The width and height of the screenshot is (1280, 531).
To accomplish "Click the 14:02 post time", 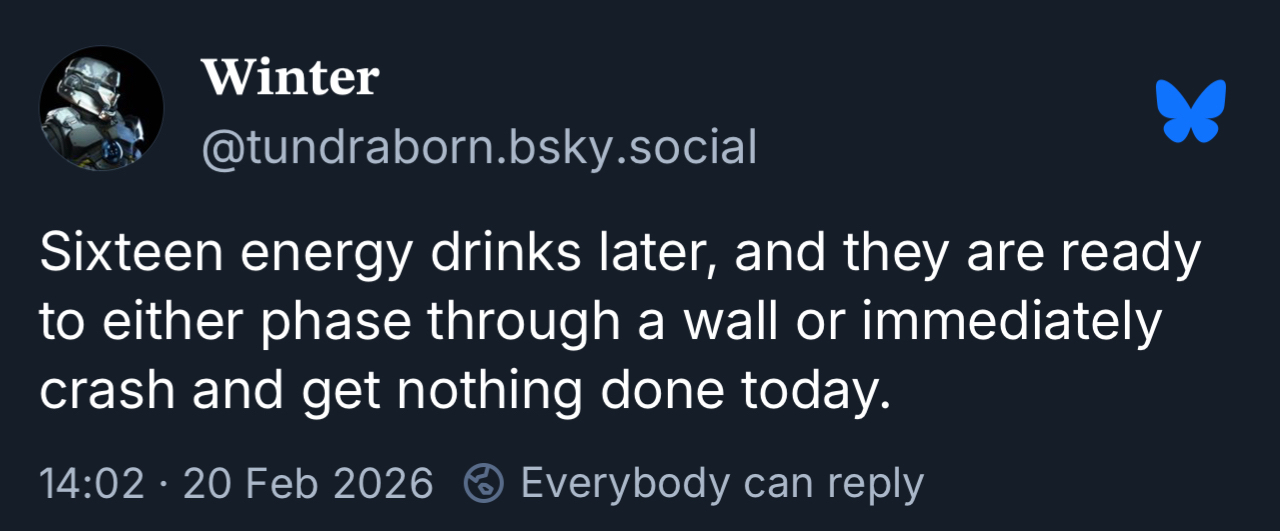I will click(91, 484).
